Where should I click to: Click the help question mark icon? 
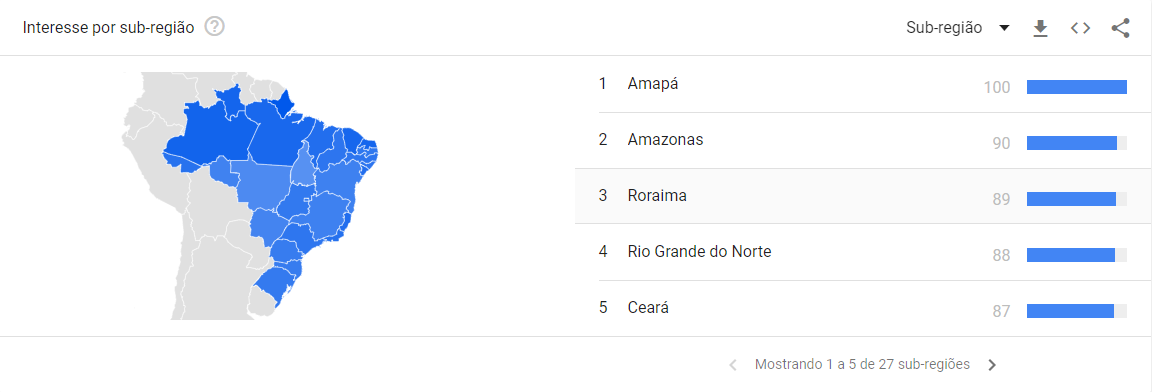(215, 27)
